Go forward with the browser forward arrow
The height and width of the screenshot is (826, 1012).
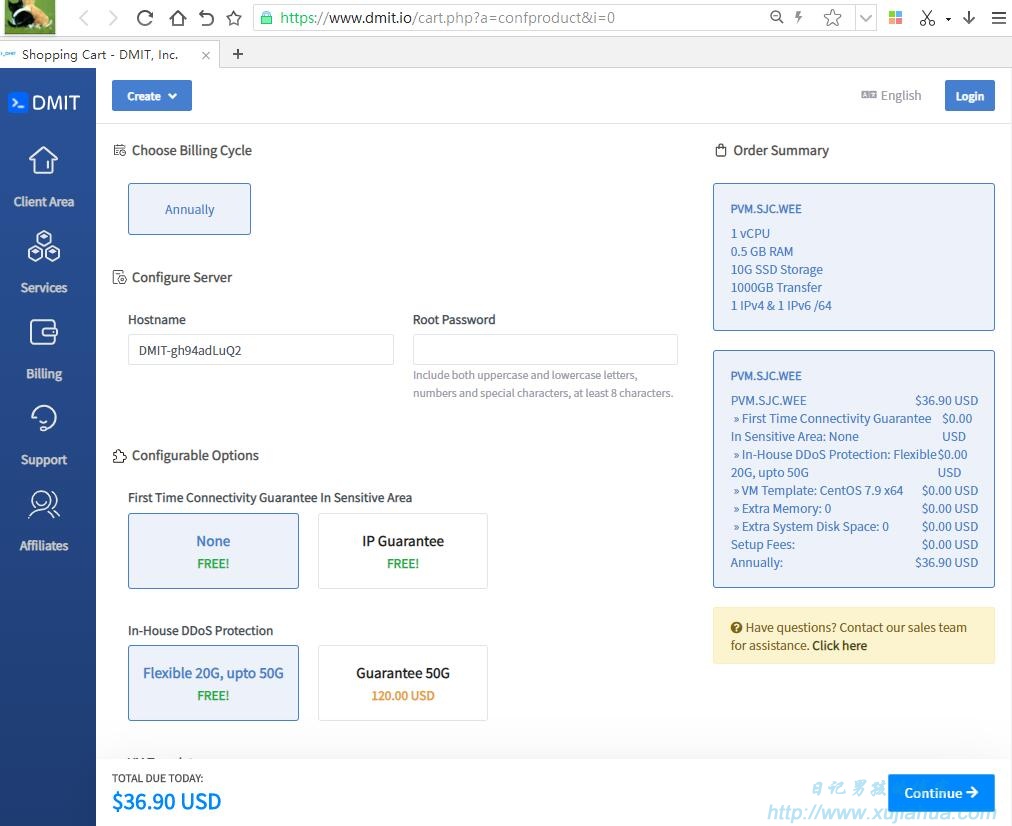(x=114, y=18)
